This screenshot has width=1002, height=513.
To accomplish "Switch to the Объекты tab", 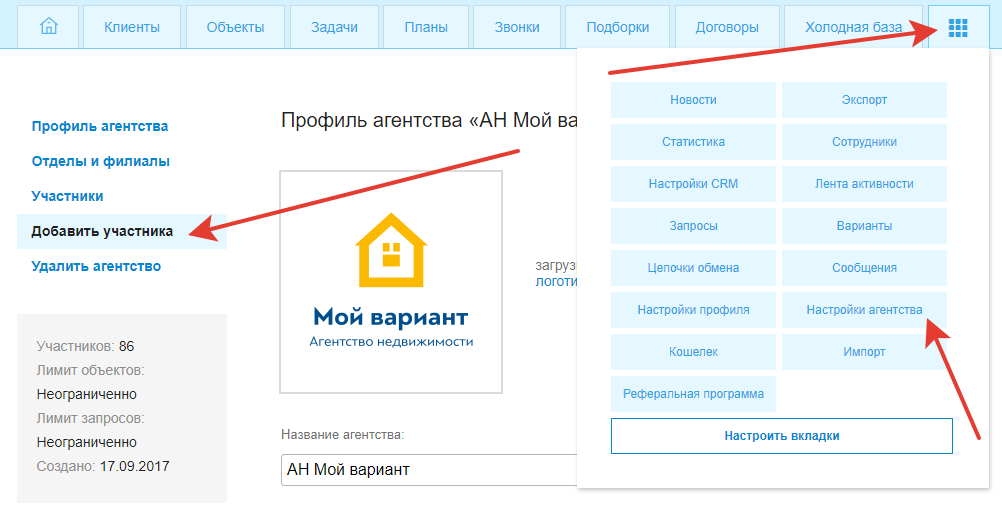I will (235, 27).
